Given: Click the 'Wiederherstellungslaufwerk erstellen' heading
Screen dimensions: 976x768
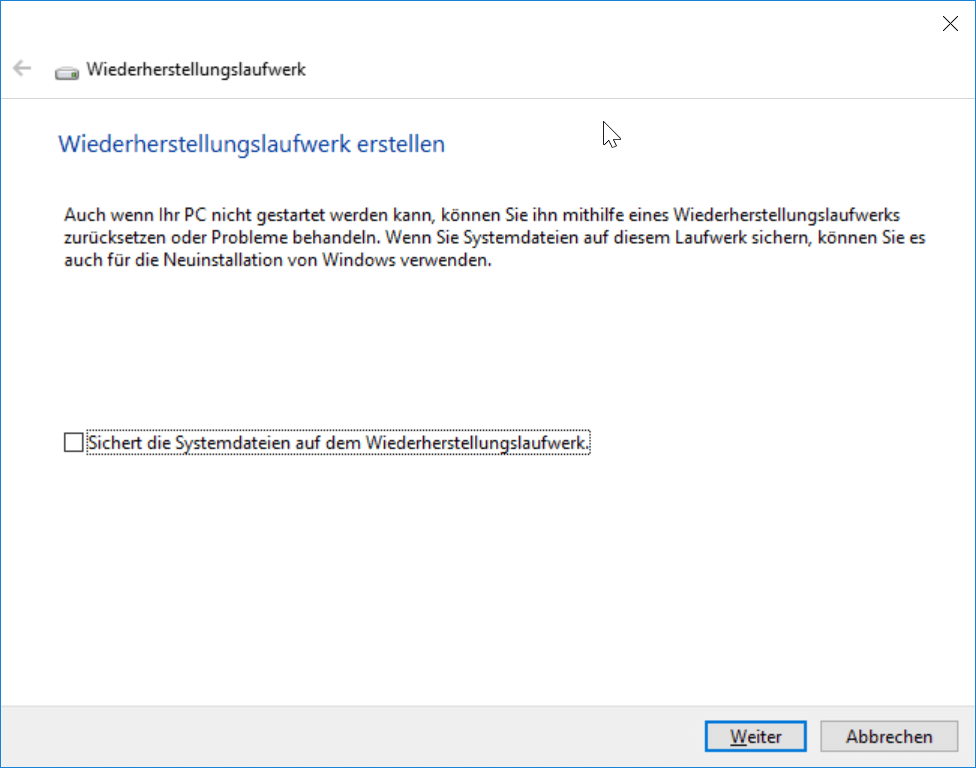Looking at the screenshot, I should point(251,144).
